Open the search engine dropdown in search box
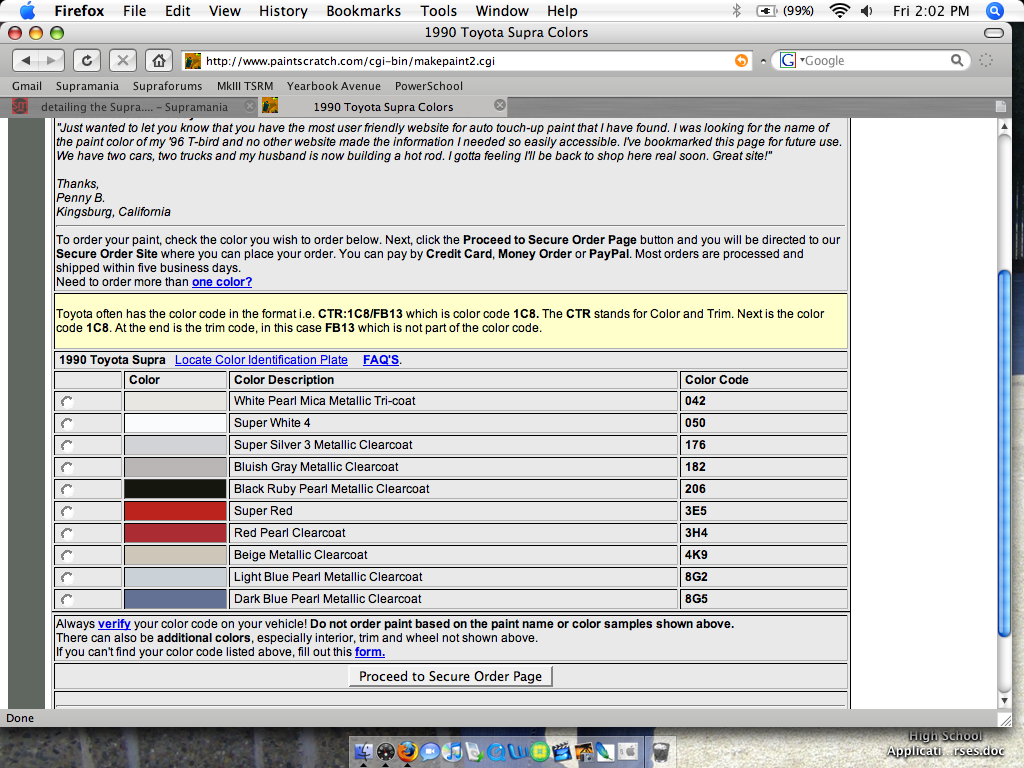The image size is (1024, 768). click(x=791, y=61)
